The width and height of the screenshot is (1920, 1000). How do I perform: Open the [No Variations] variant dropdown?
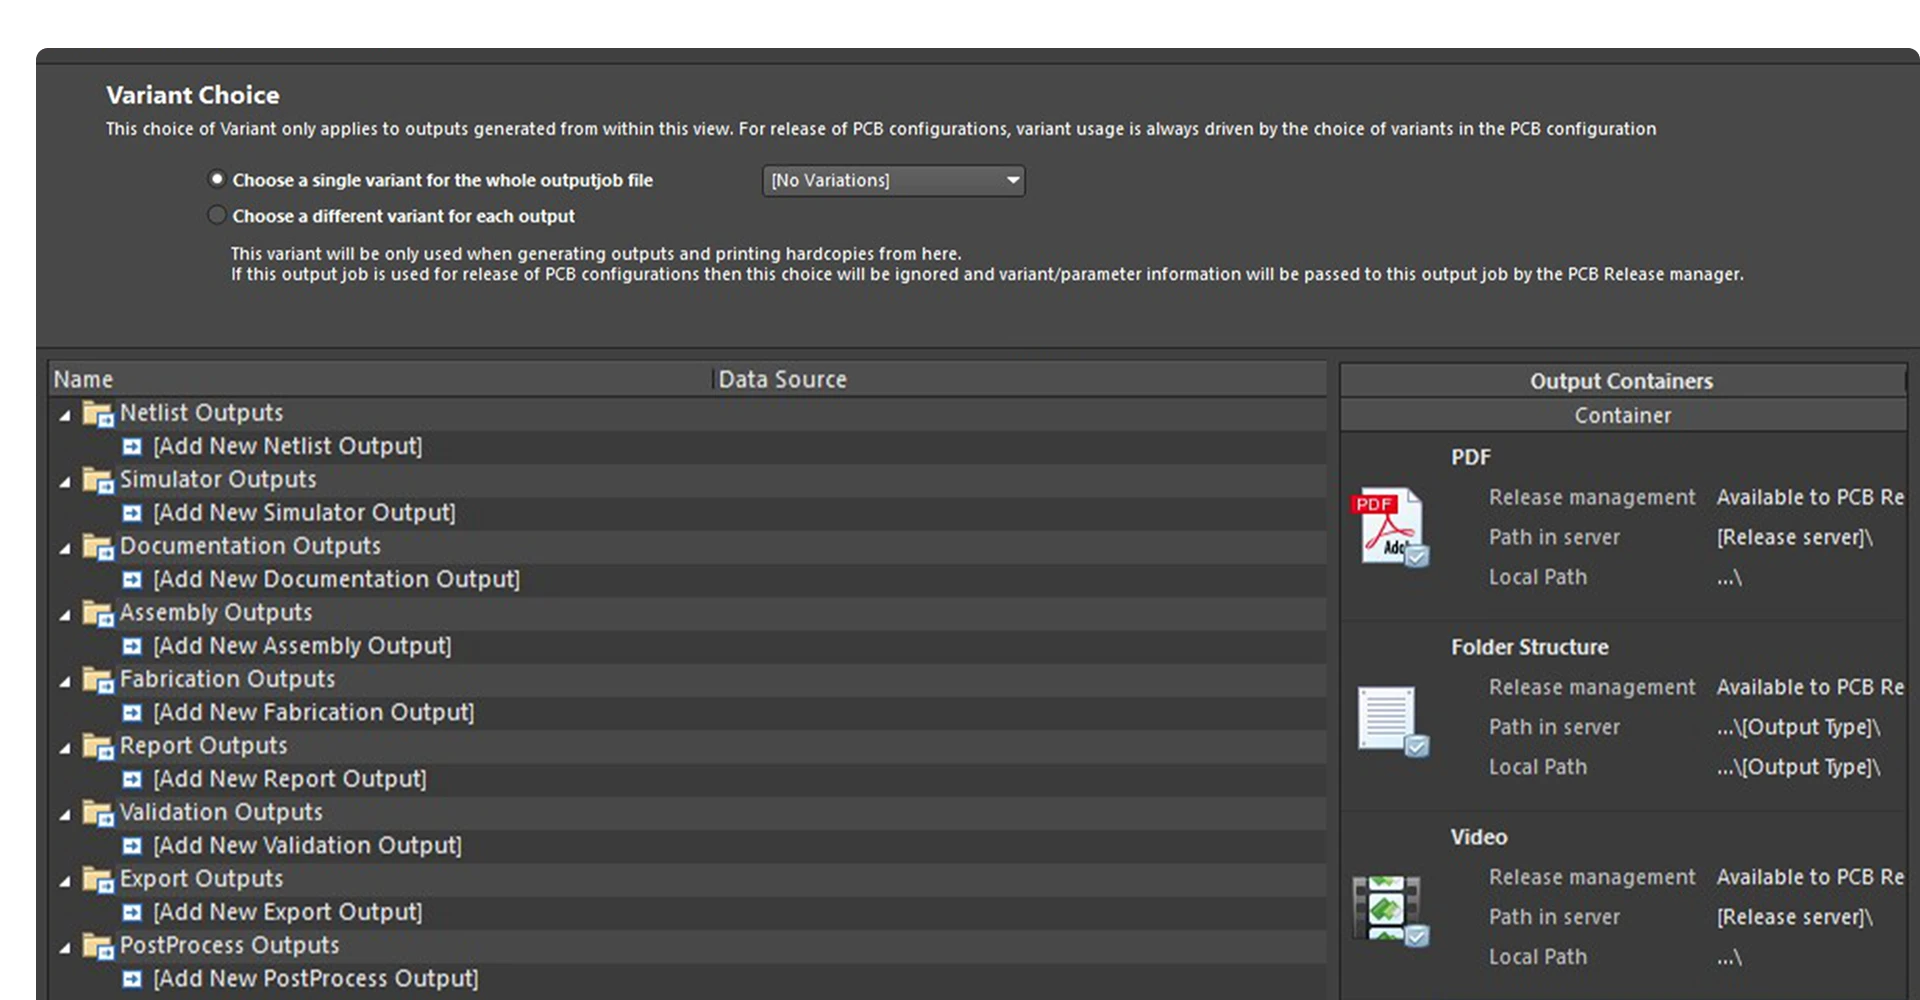(893, 180)
